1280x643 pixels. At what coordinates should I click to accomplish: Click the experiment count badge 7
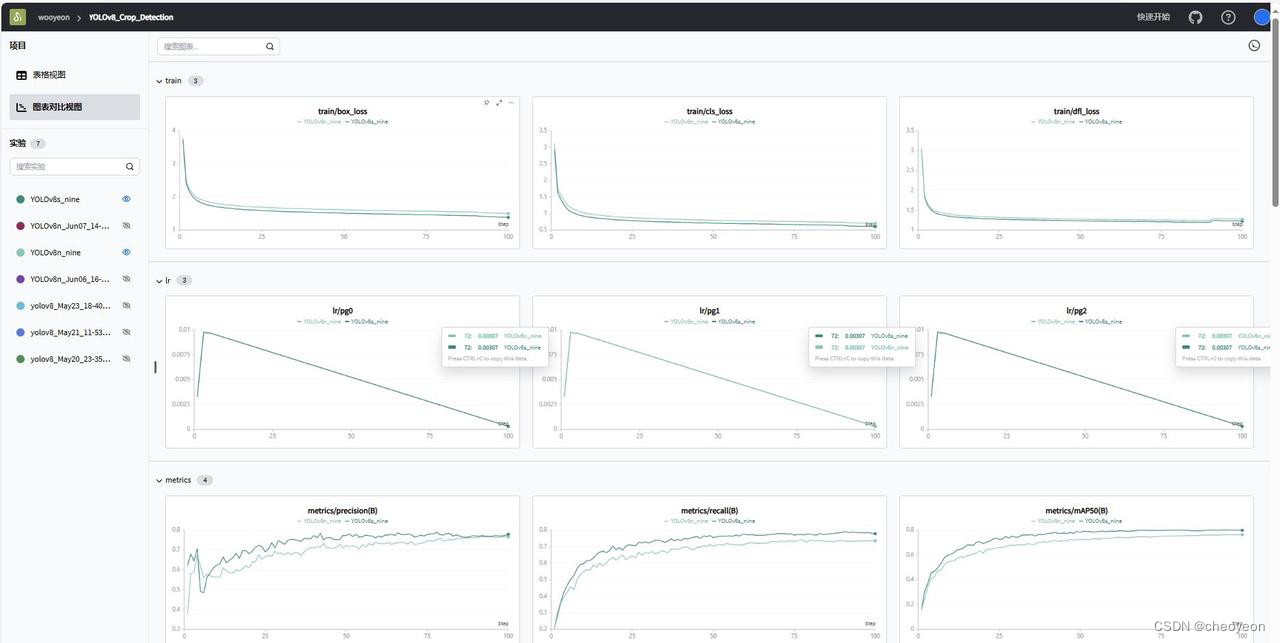38,144
